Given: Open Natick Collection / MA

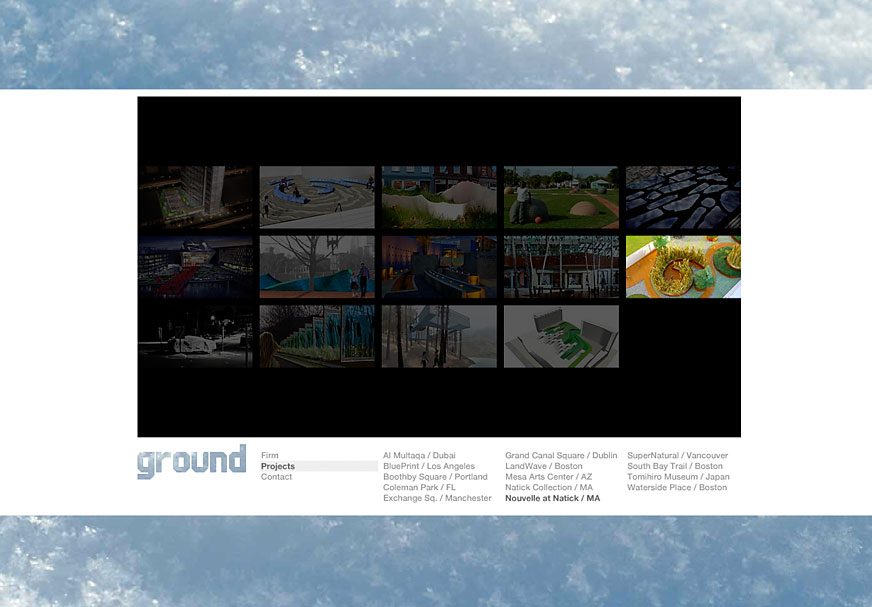Looking at the screenshot, I should click(549, 486).
